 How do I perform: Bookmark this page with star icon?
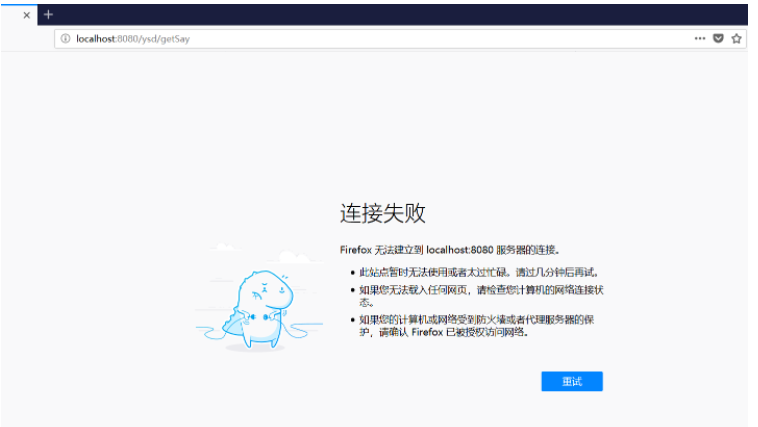click(x=736, y=39)
